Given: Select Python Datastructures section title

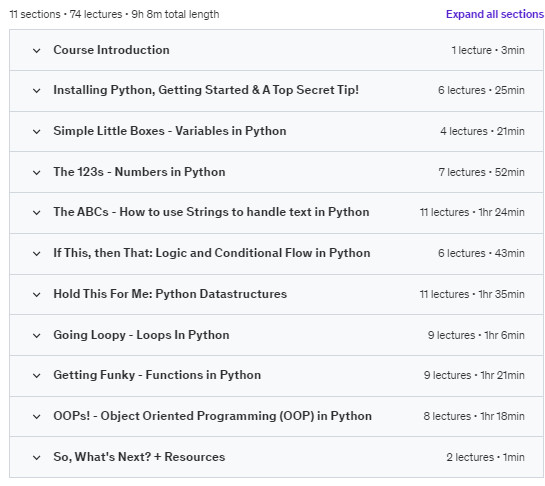Looking at the screenshot, I should coord(170,294).
